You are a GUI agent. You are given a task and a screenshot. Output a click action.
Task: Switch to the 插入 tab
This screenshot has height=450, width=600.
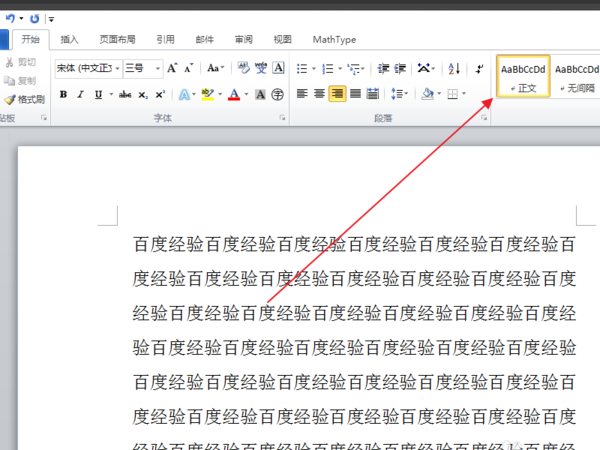69,39
